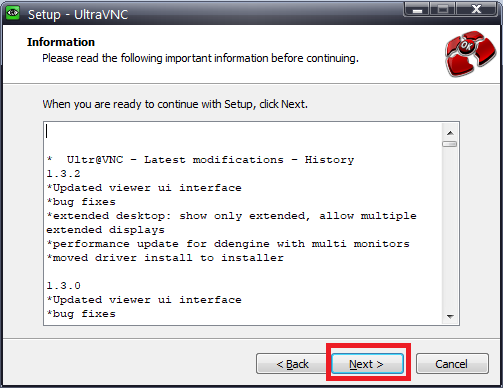Click the 'Setup - UltraVNC' title bar text
Viewport: 503px width, 388px height.
[x=78, y=14]
